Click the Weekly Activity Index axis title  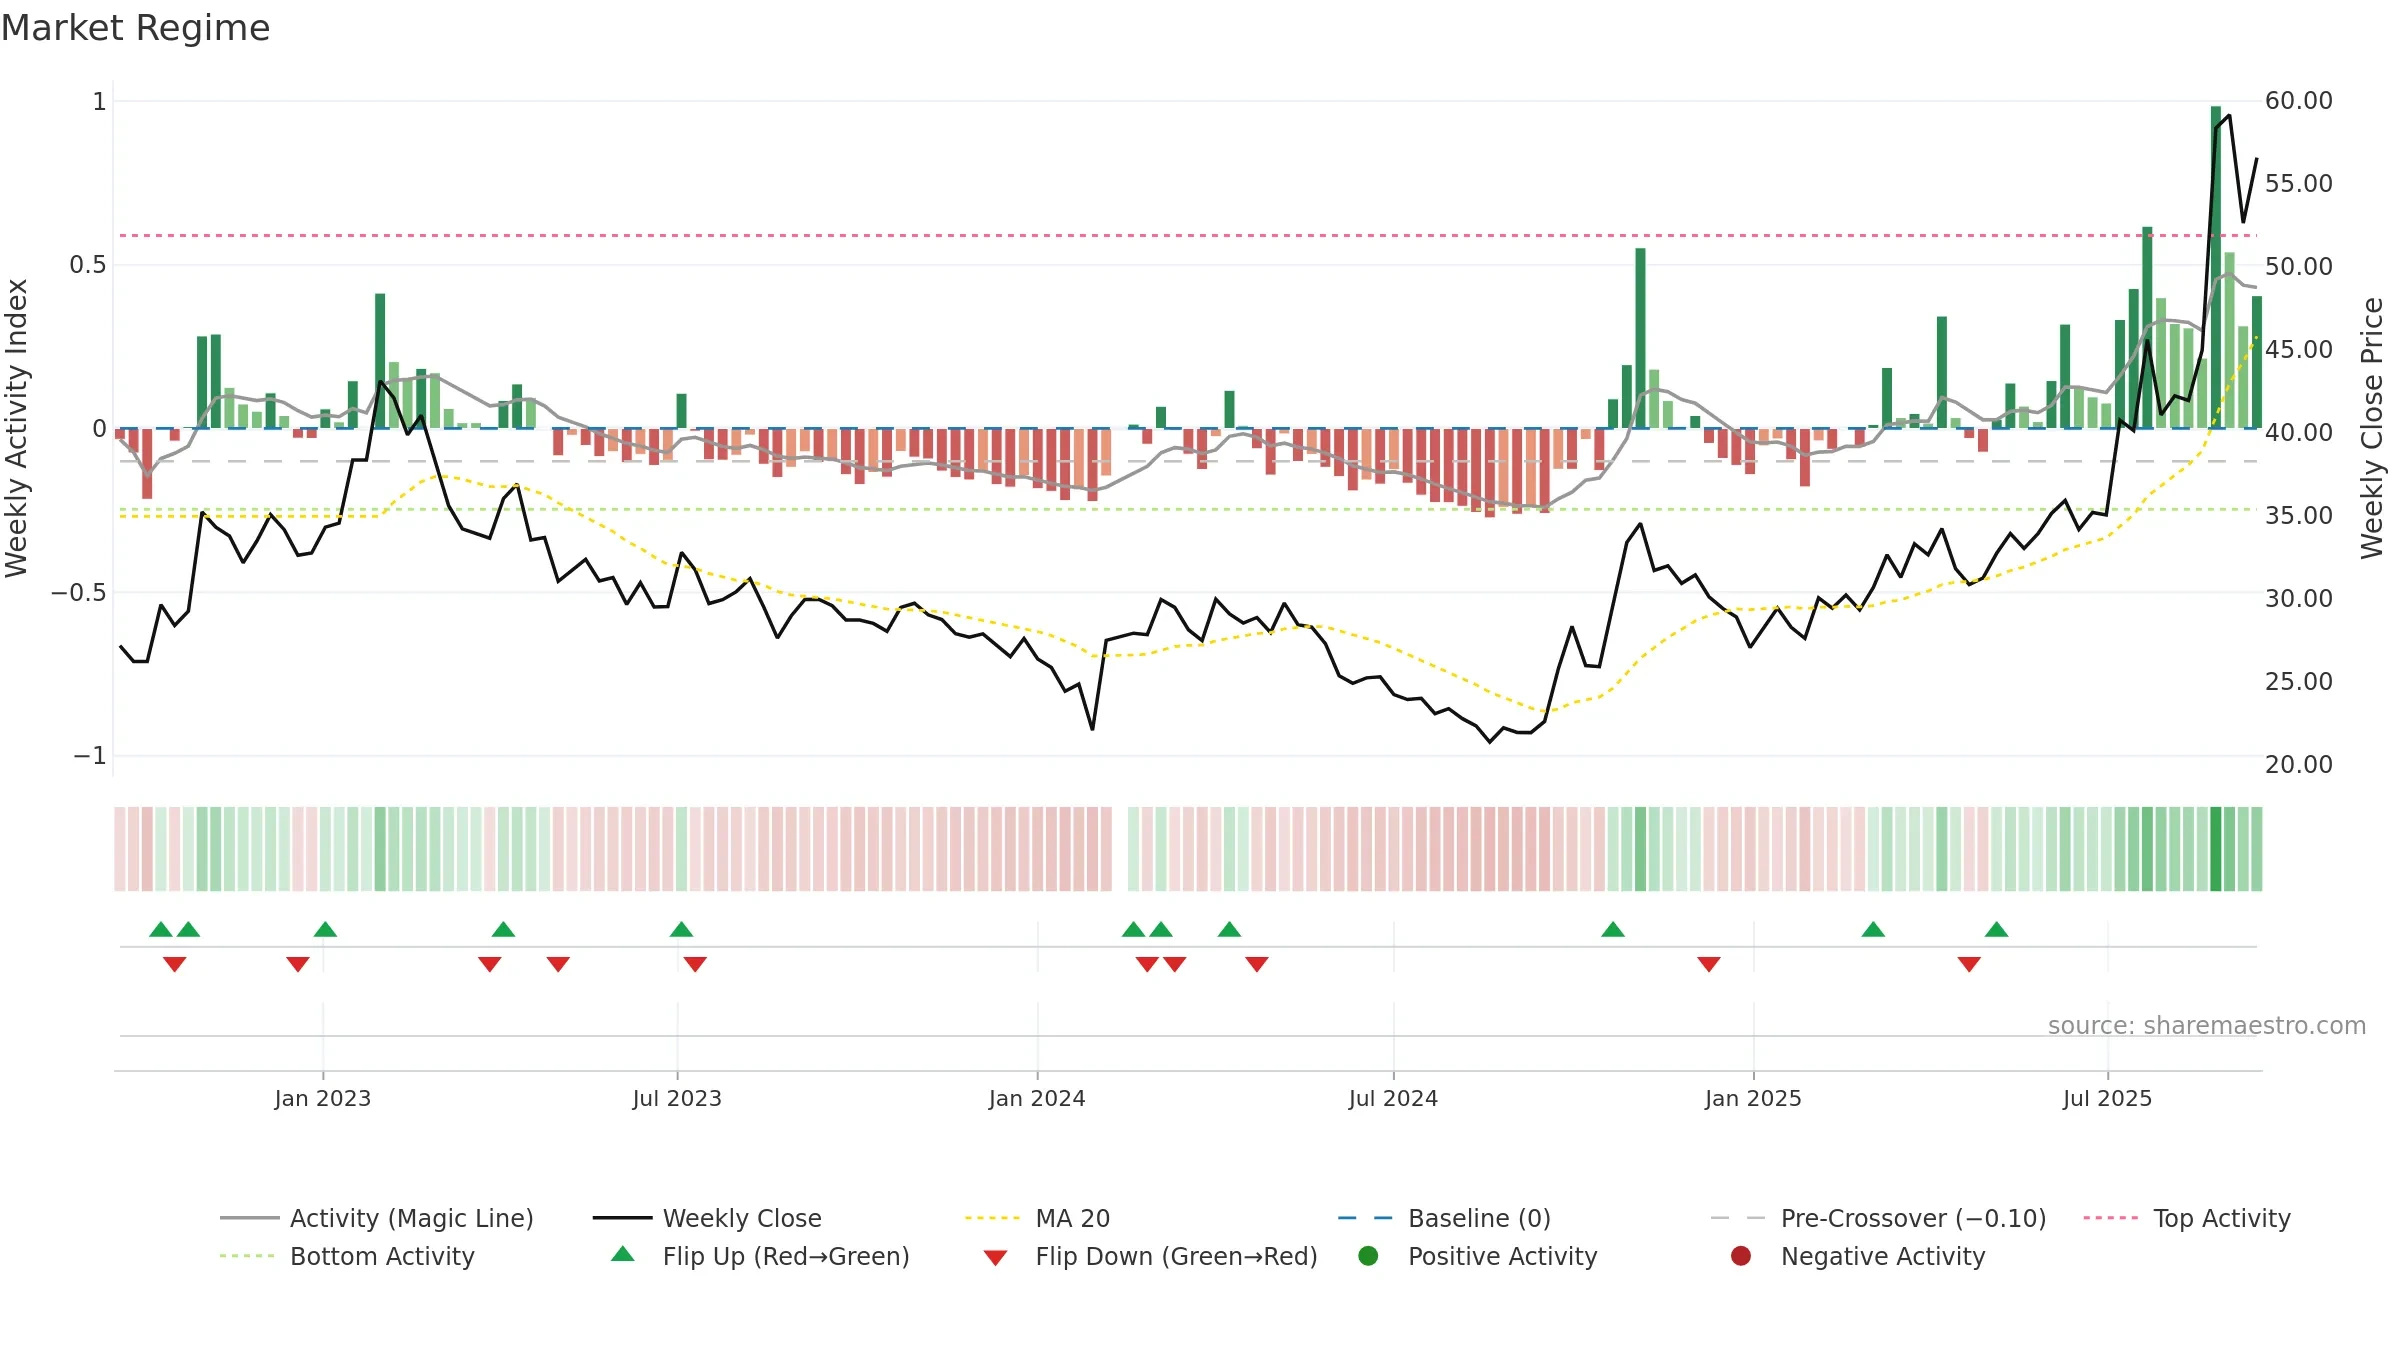point(16,428)
